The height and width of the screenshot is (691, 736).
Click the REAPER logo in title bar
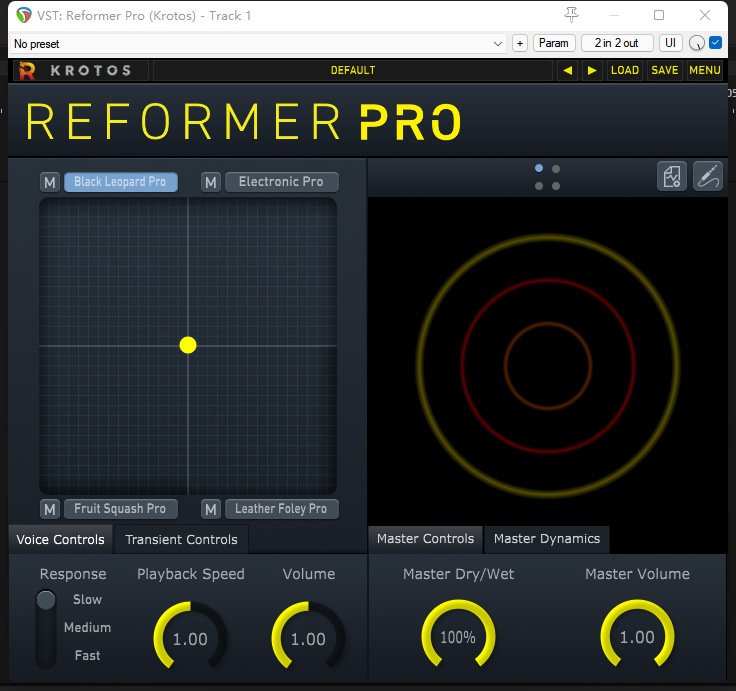coord(23,15)
